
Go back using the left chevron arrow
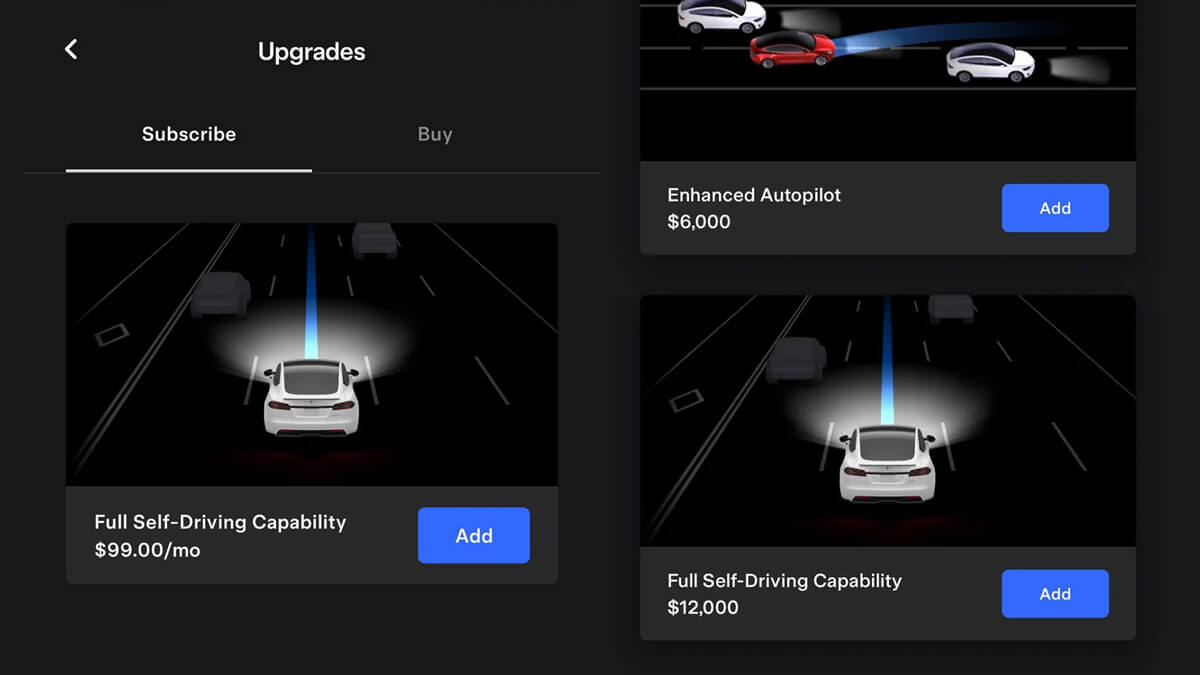[x=71, y=49]
